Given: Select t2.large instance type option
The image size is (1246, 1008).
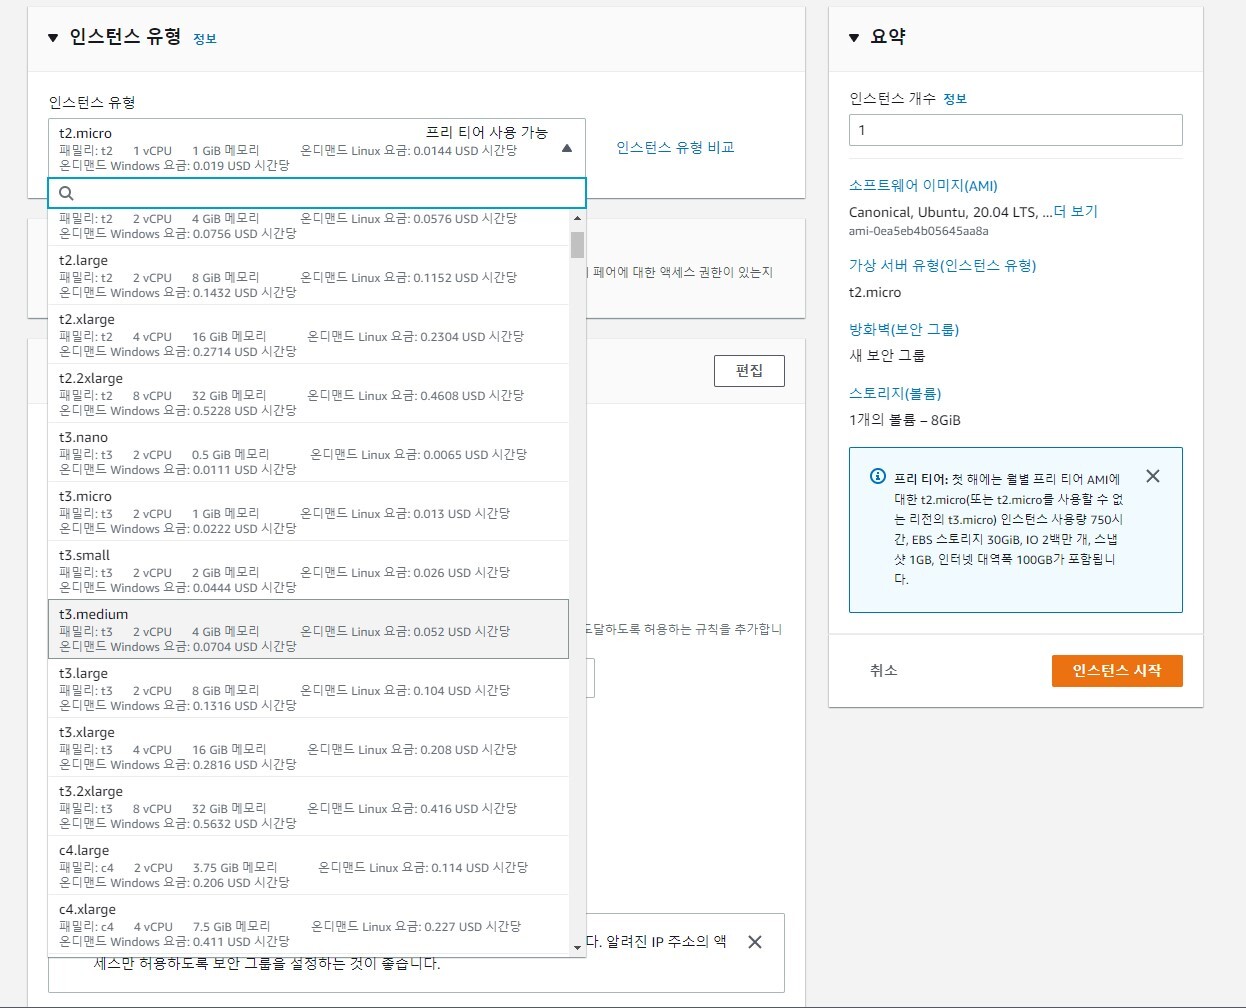Looking at the screenshot, I should [x=308, y=276].
